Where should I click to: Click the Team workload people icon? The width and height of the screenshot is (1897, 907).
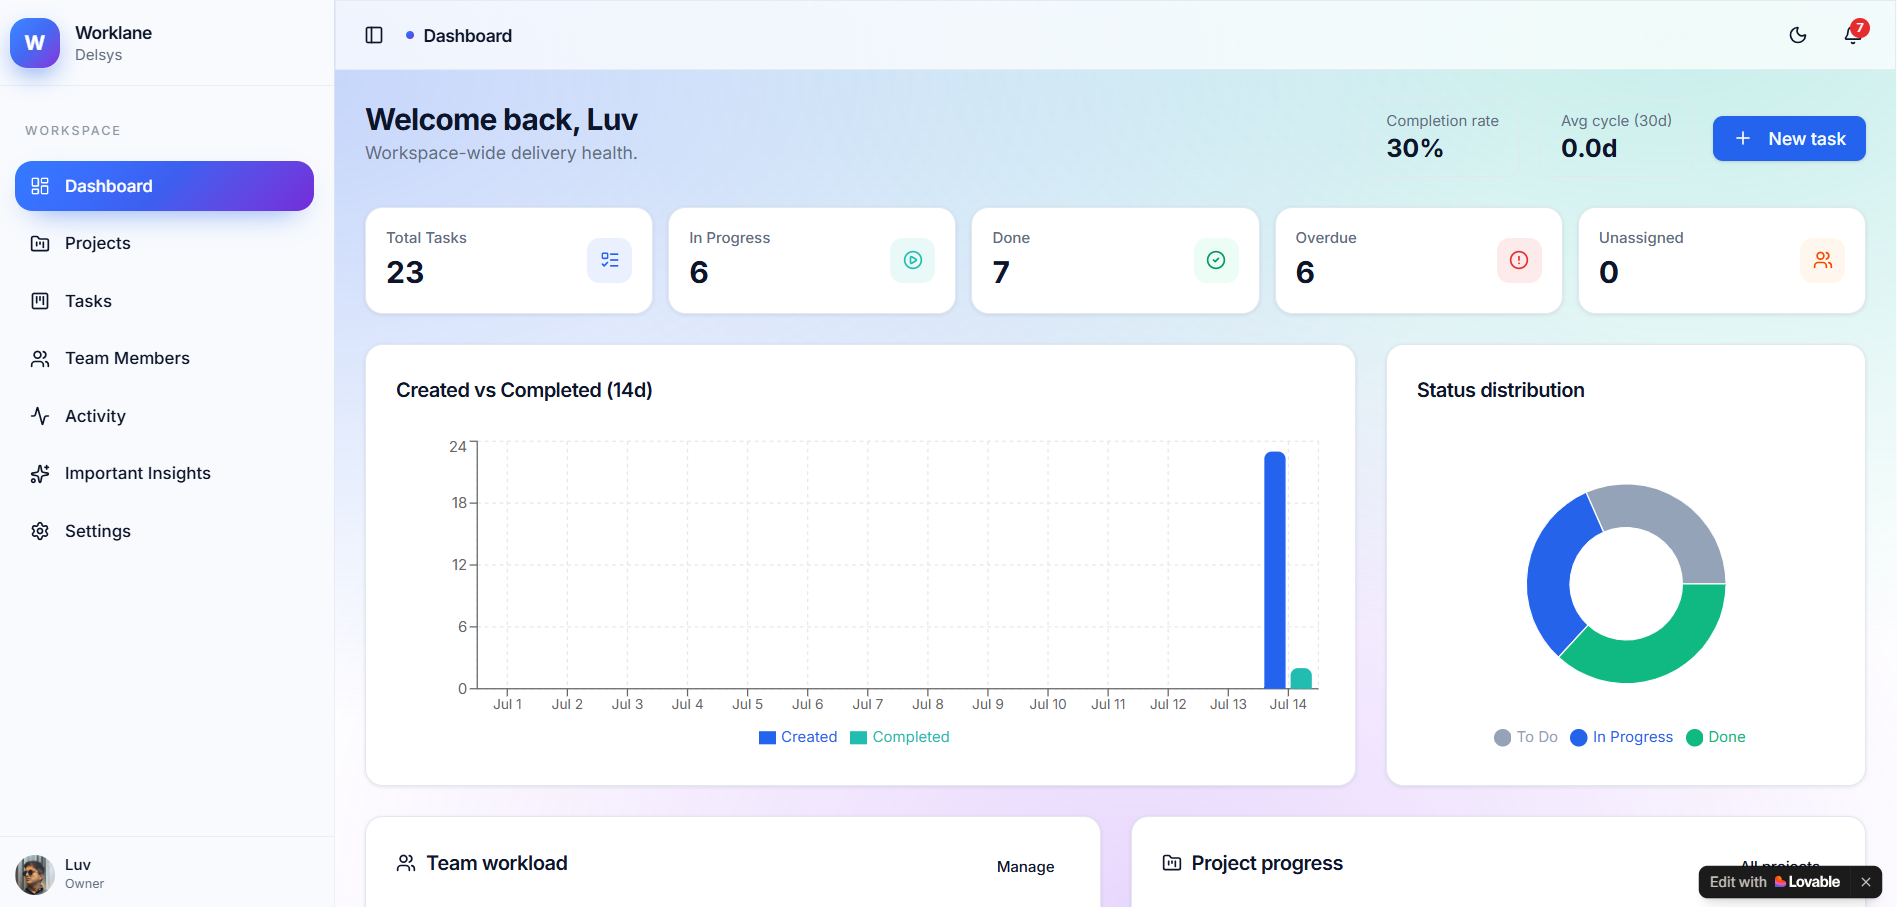[406, 863]
